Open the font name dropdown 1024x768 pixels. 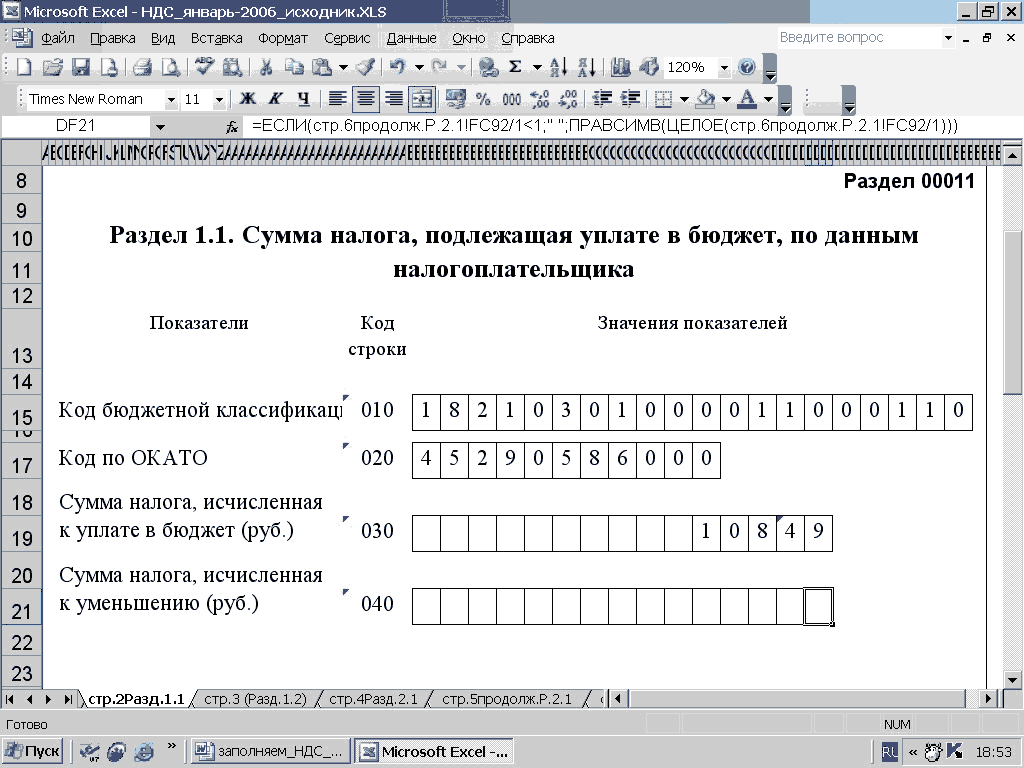coord(171,99)
